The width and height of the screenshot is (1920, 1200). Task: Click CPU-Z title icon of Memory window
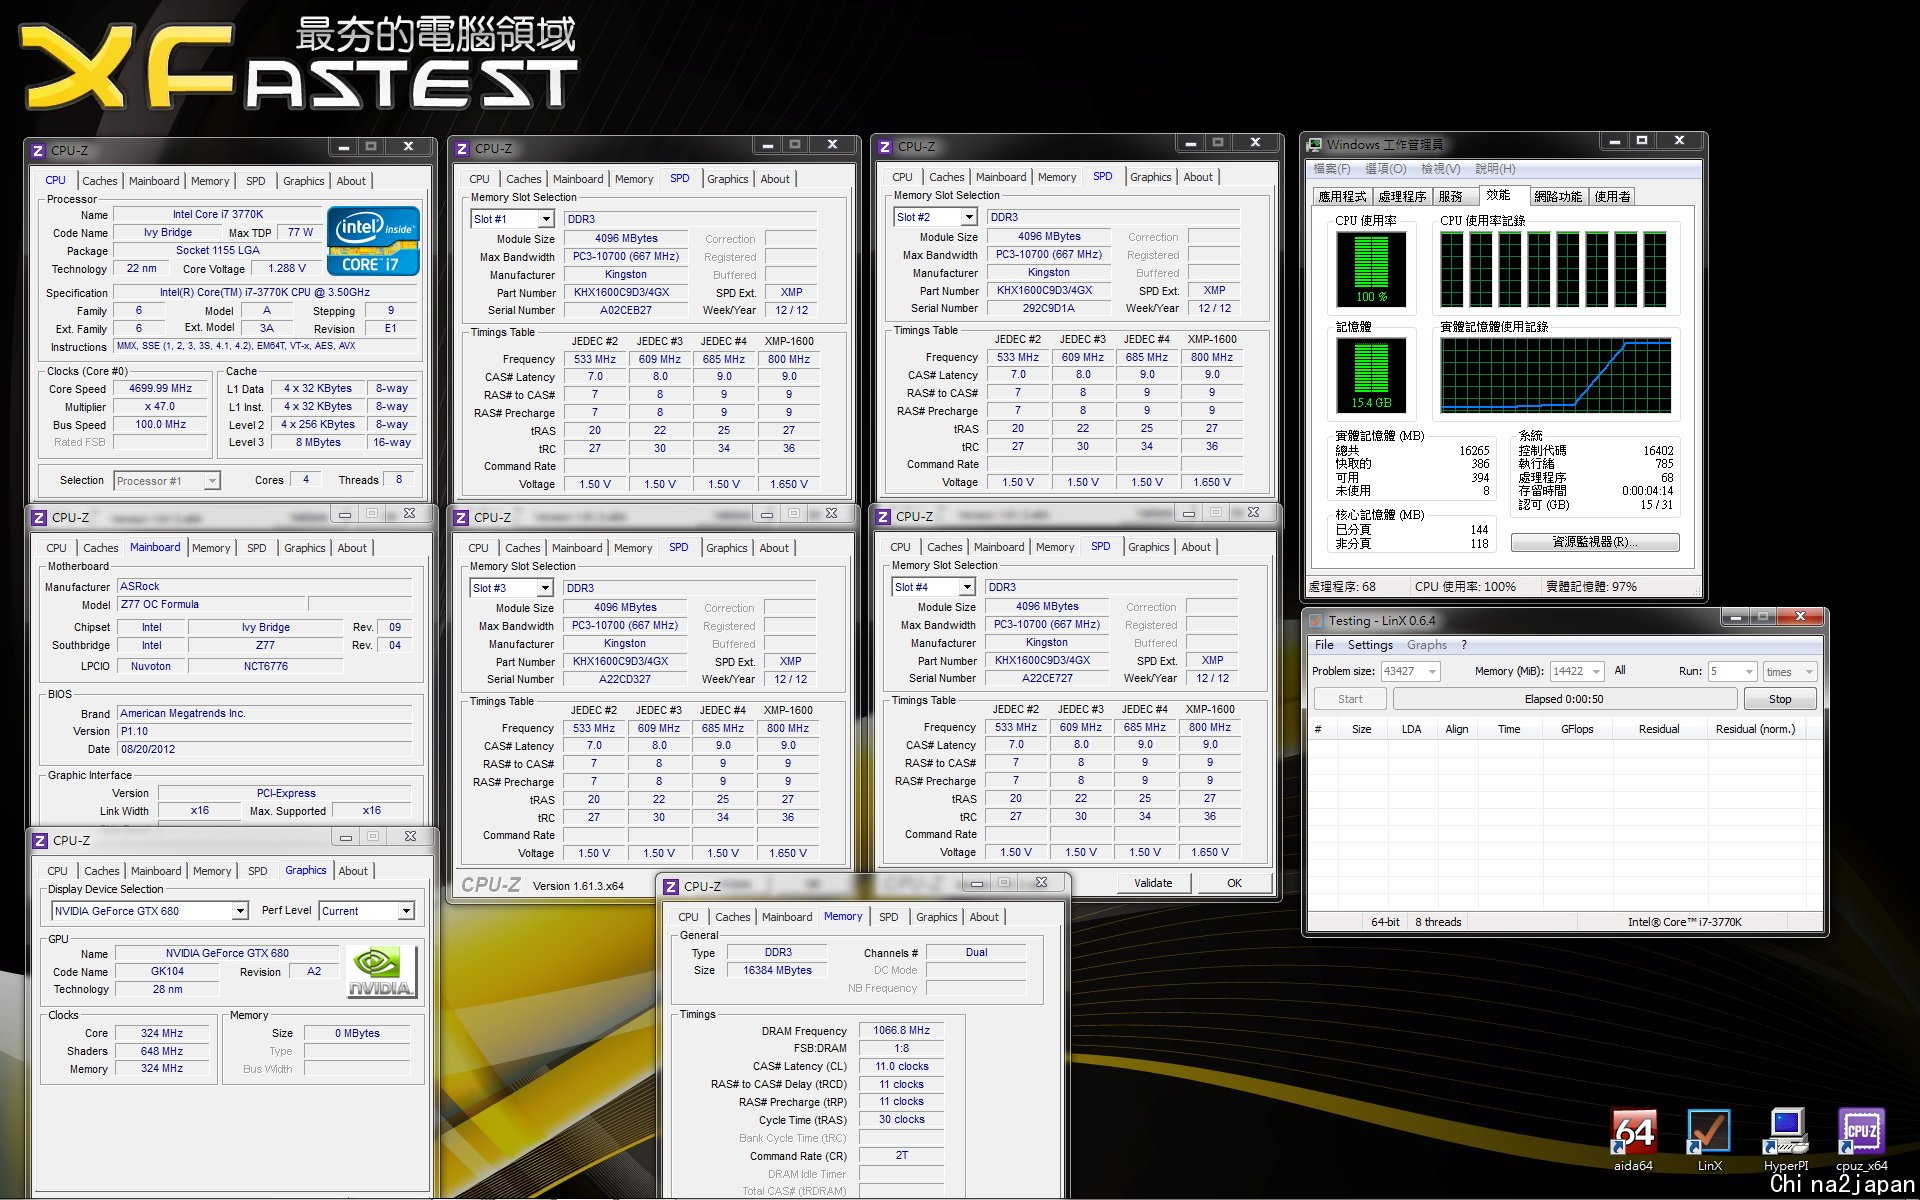671,886
